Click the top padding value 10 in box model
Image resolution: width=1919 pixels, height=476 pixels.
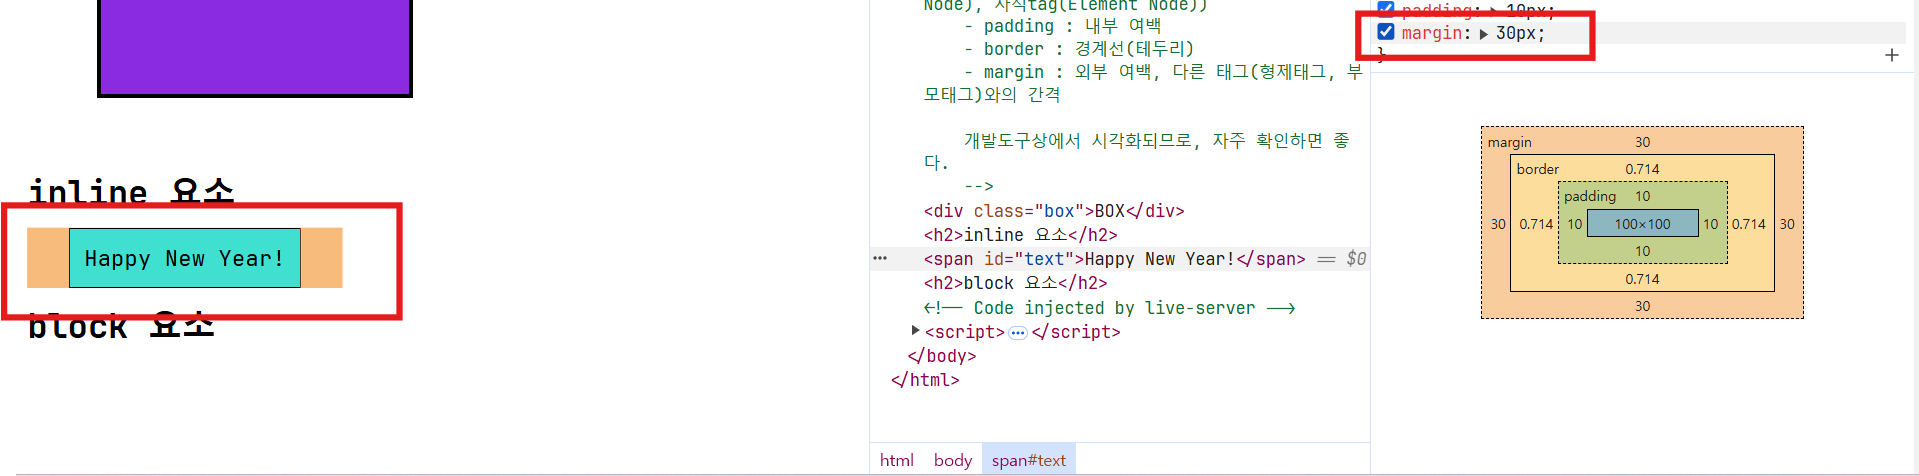(x=1642, y=196)
